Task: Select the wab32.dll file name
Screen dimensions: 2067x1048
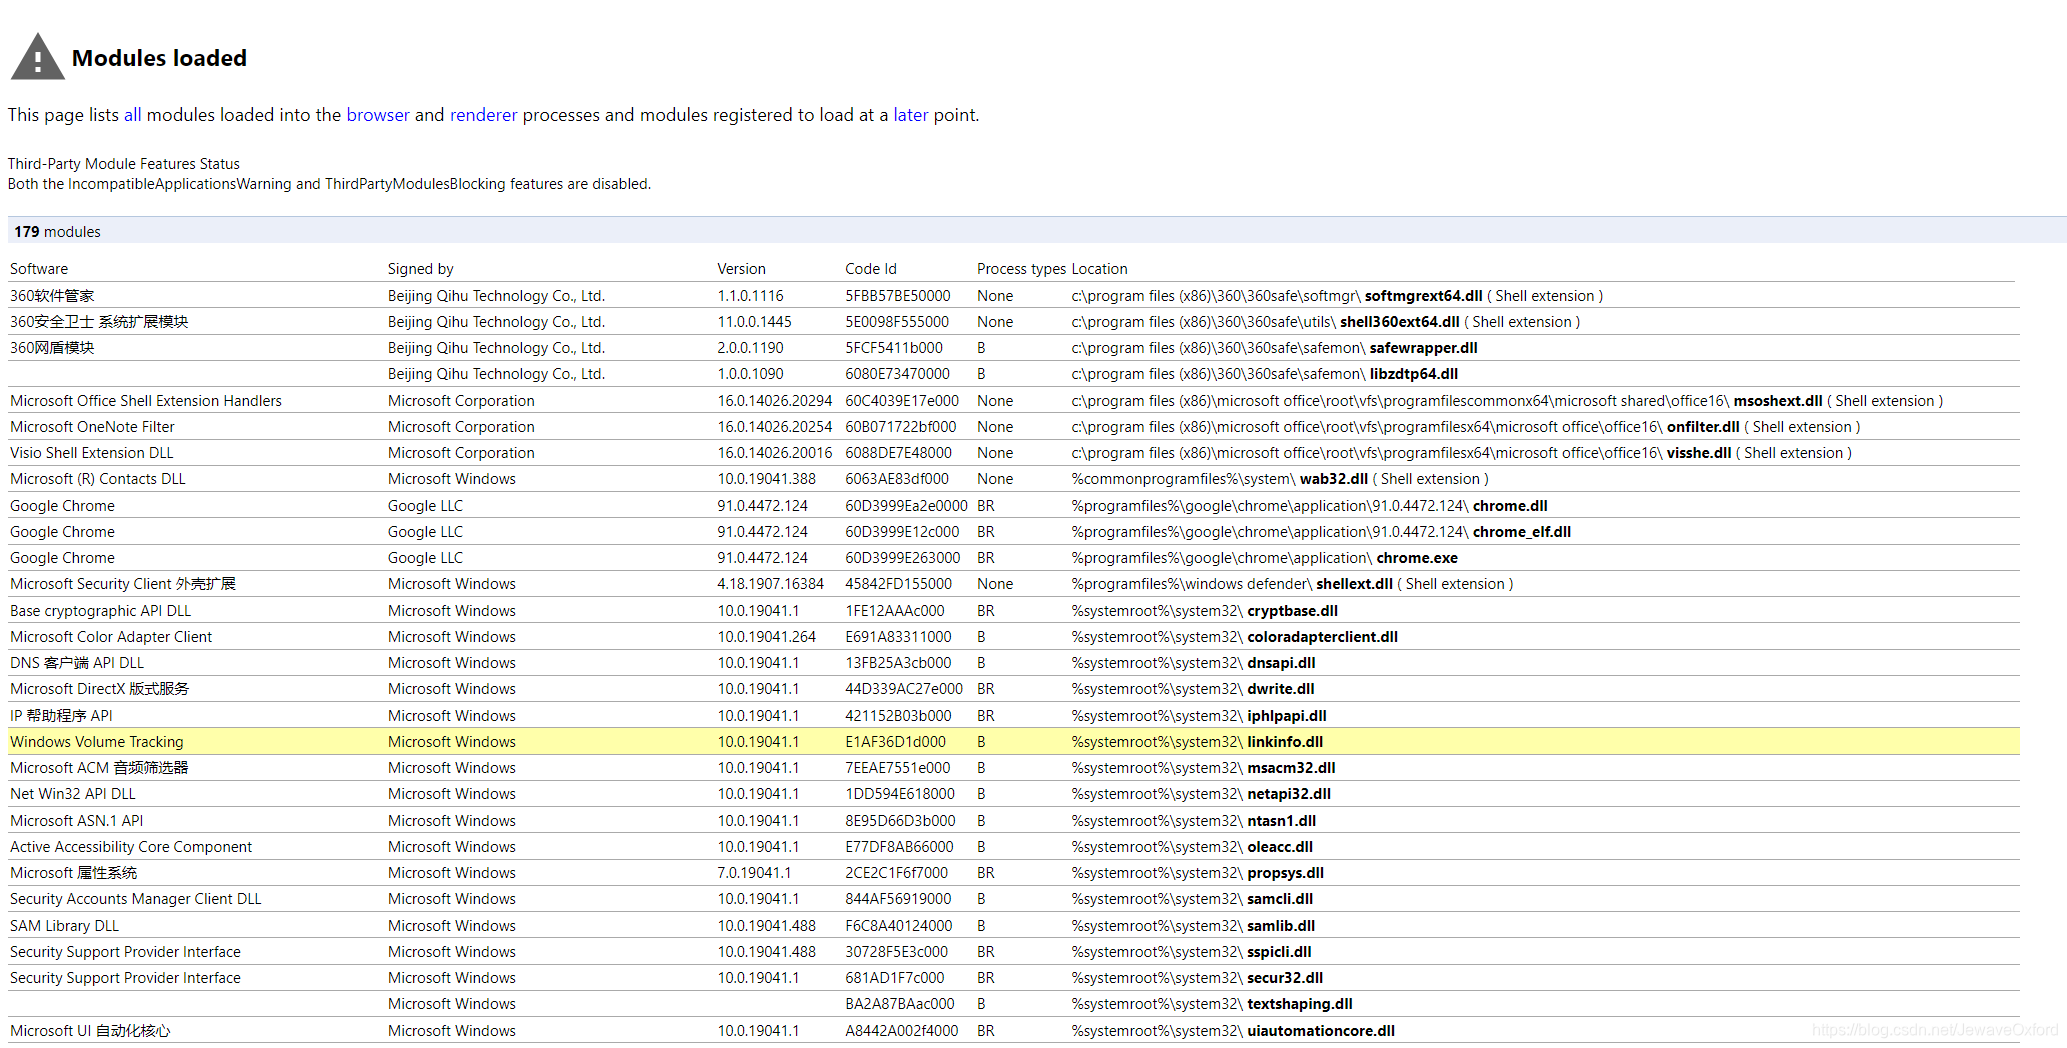Action: point(1334,479)
